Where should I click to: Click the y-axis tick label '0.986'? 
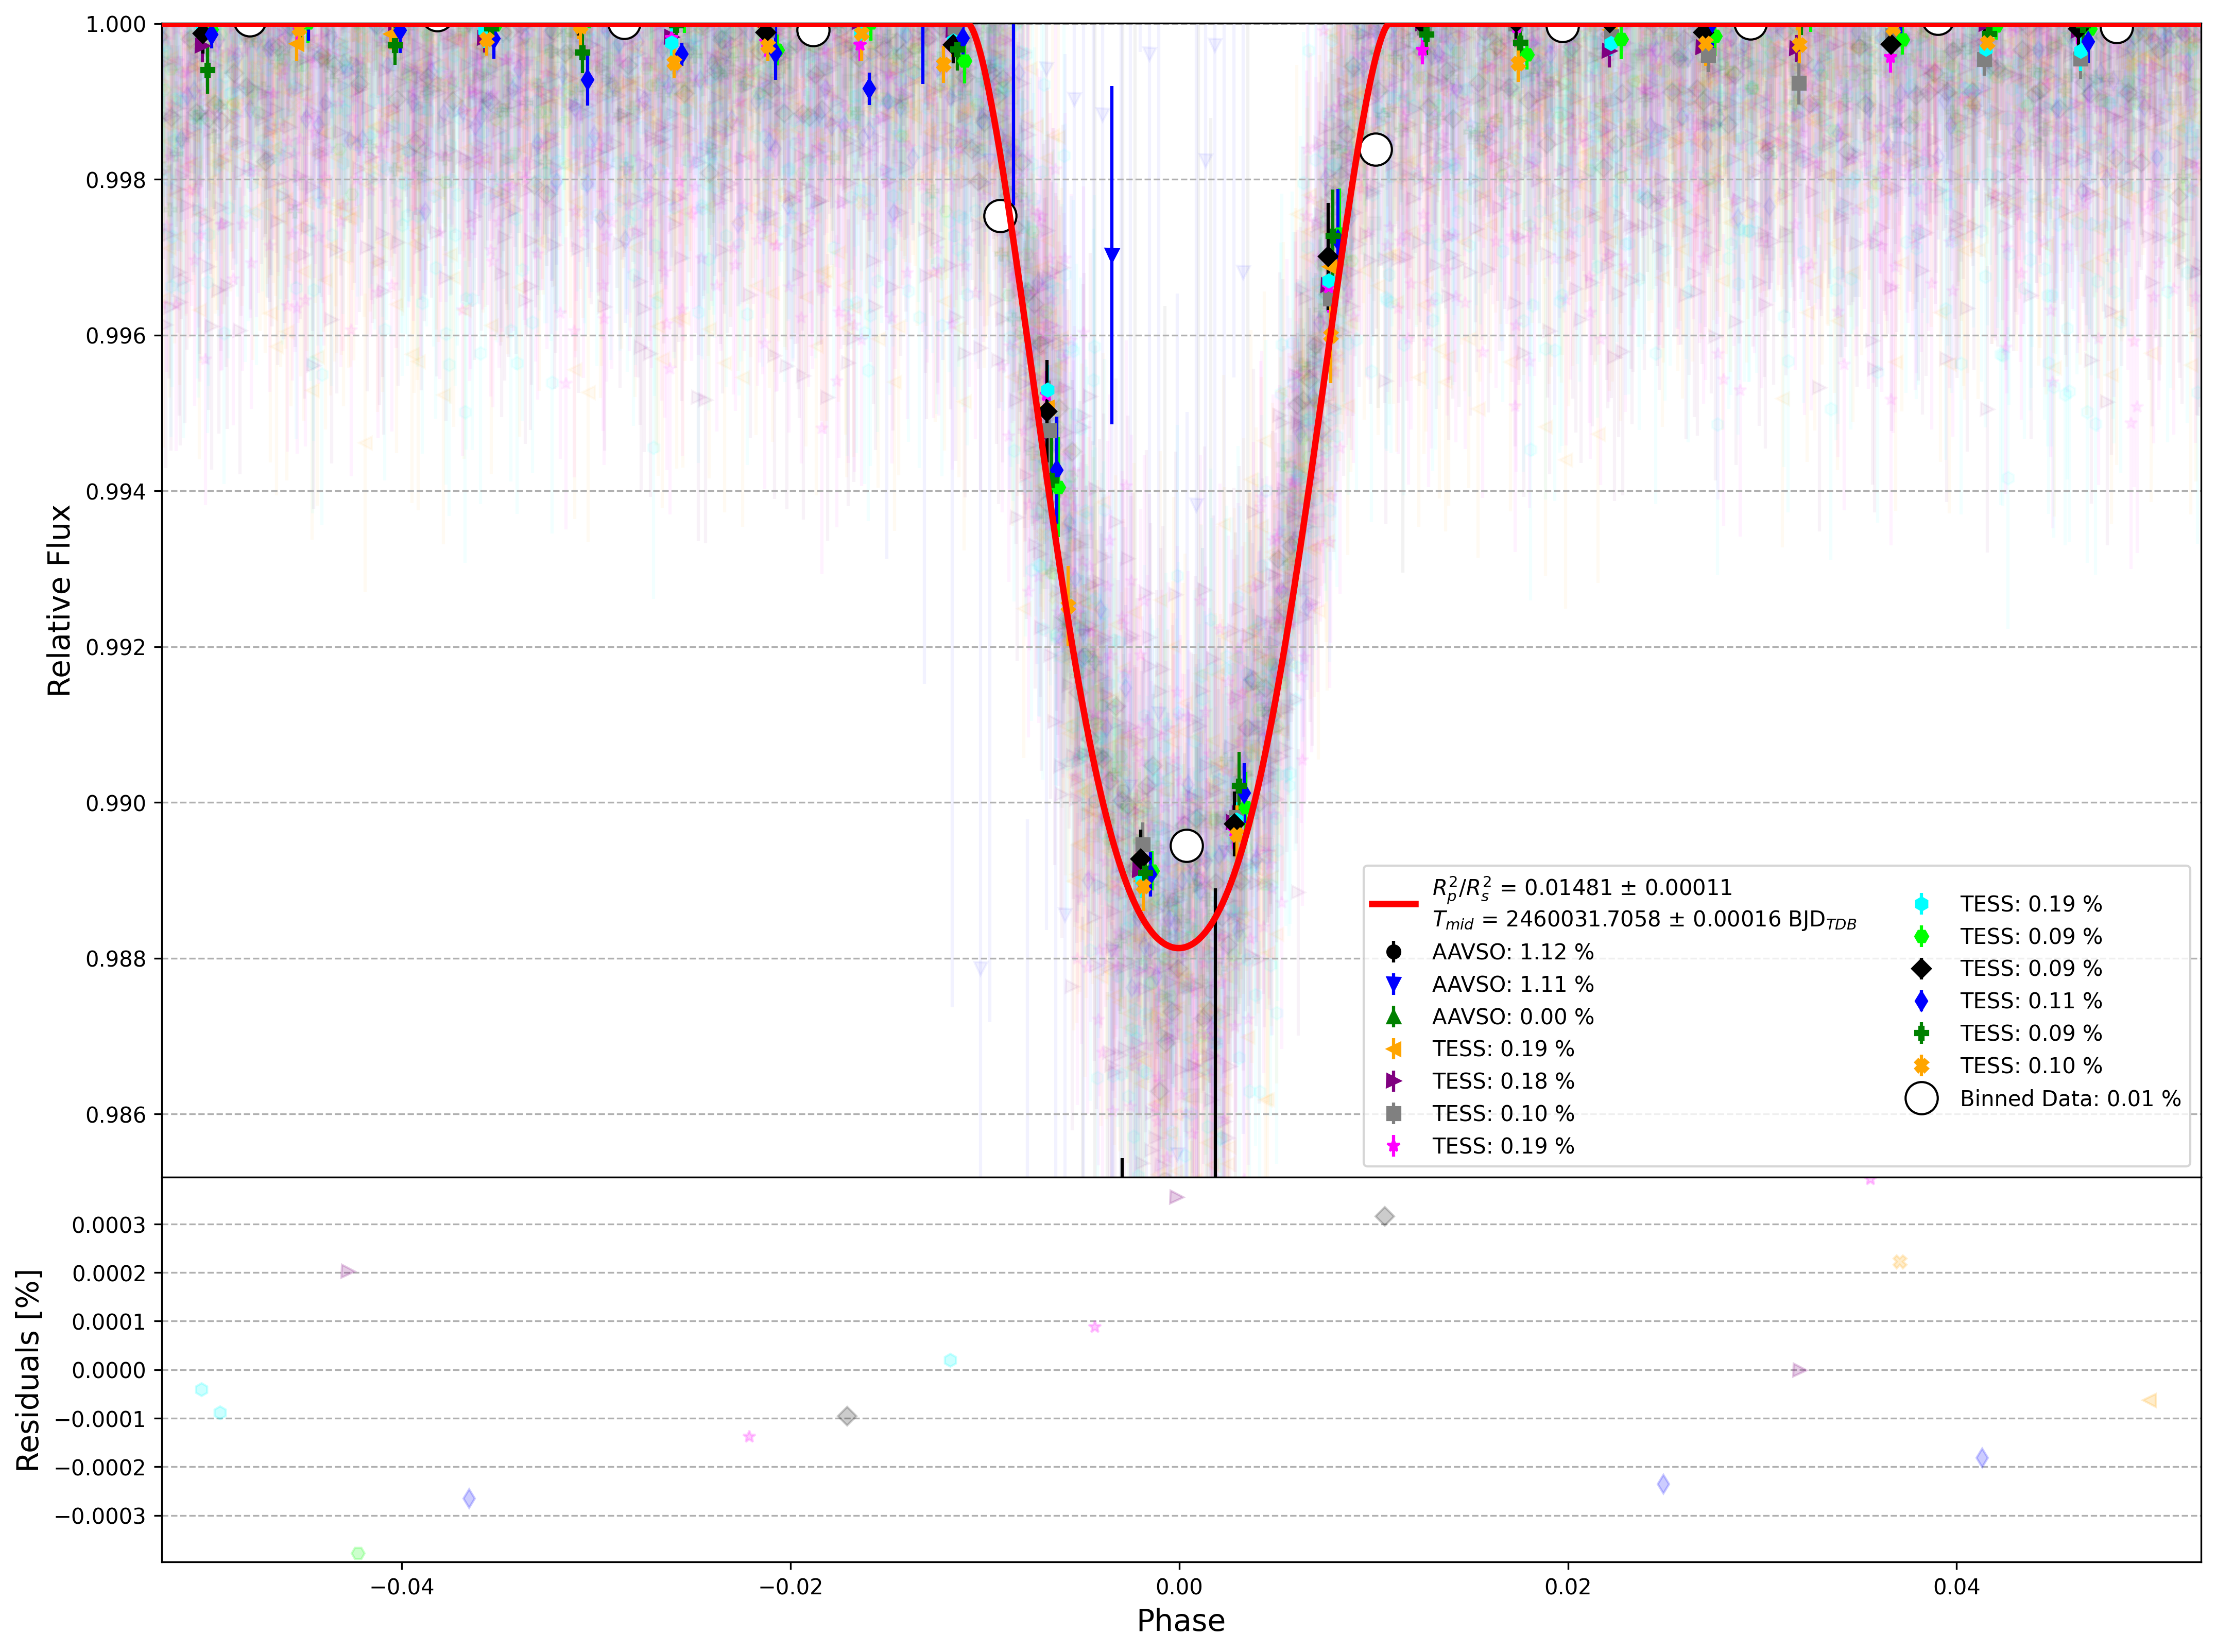116,1115
